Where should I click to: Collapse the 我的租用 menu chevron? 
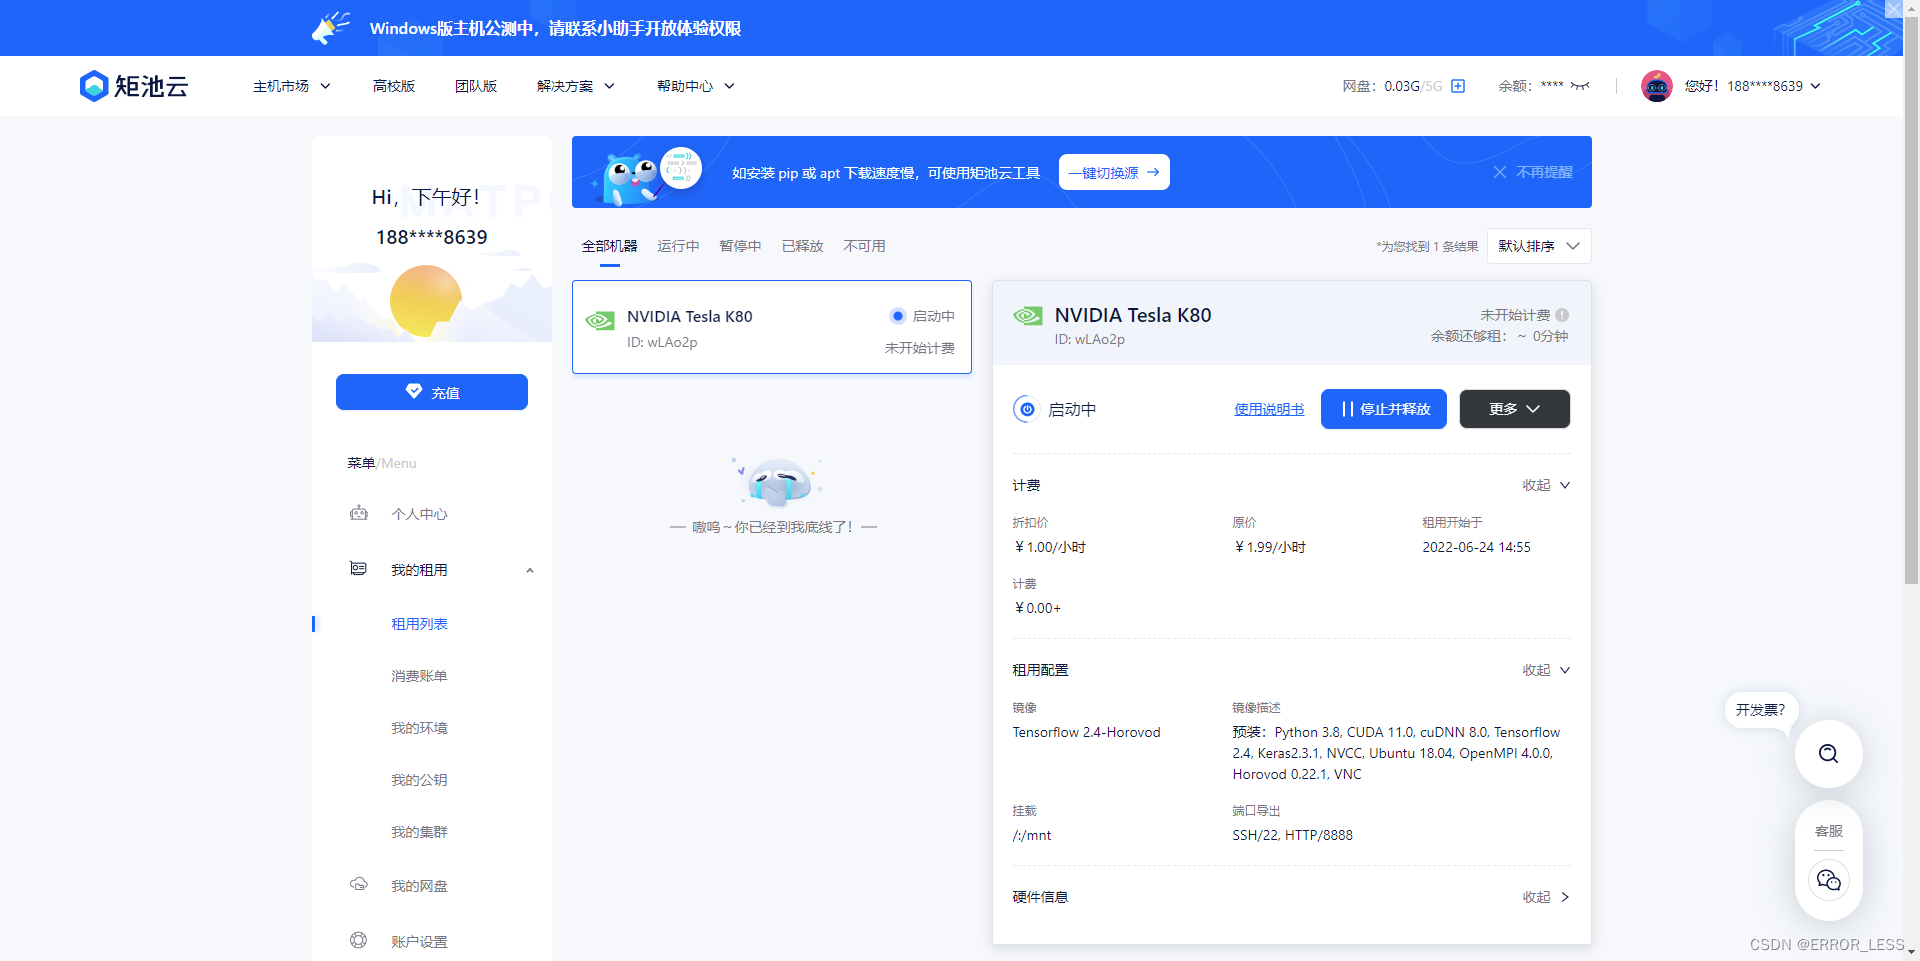click(x=530, y=570)
